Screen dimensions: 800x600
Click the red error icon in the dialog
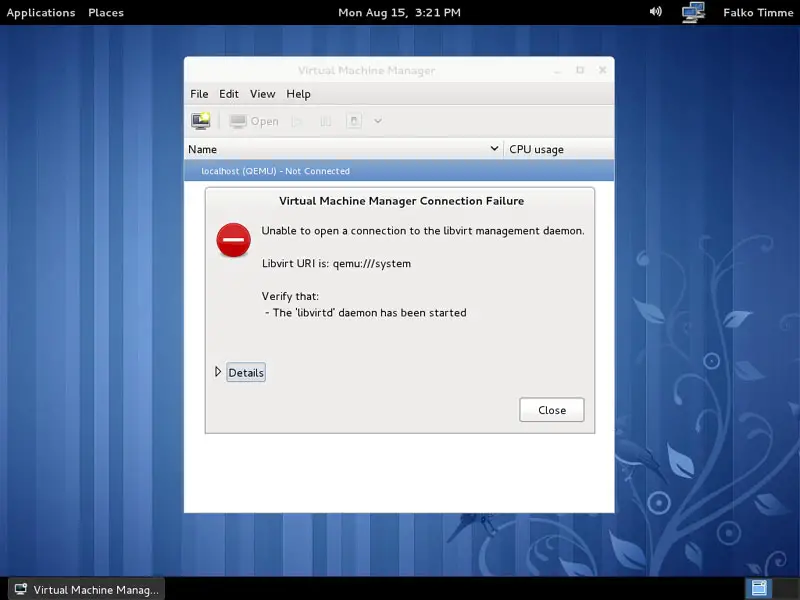tap(233, 240)
